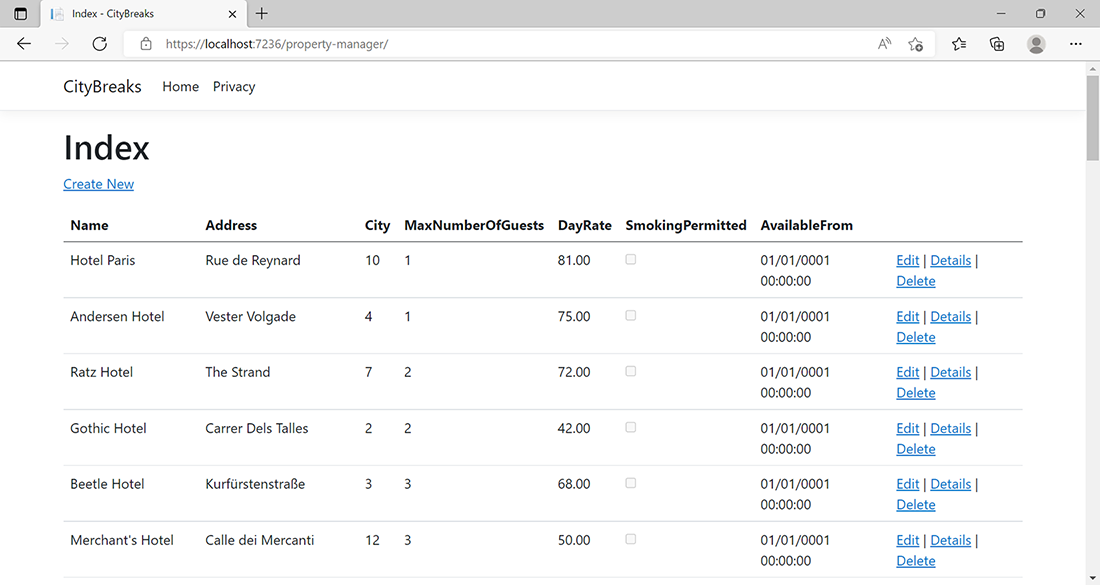1100x585 pixels.
Task: Click the SmokingPermitted column header
Action: pyautogui.click(x=686, y=225)
